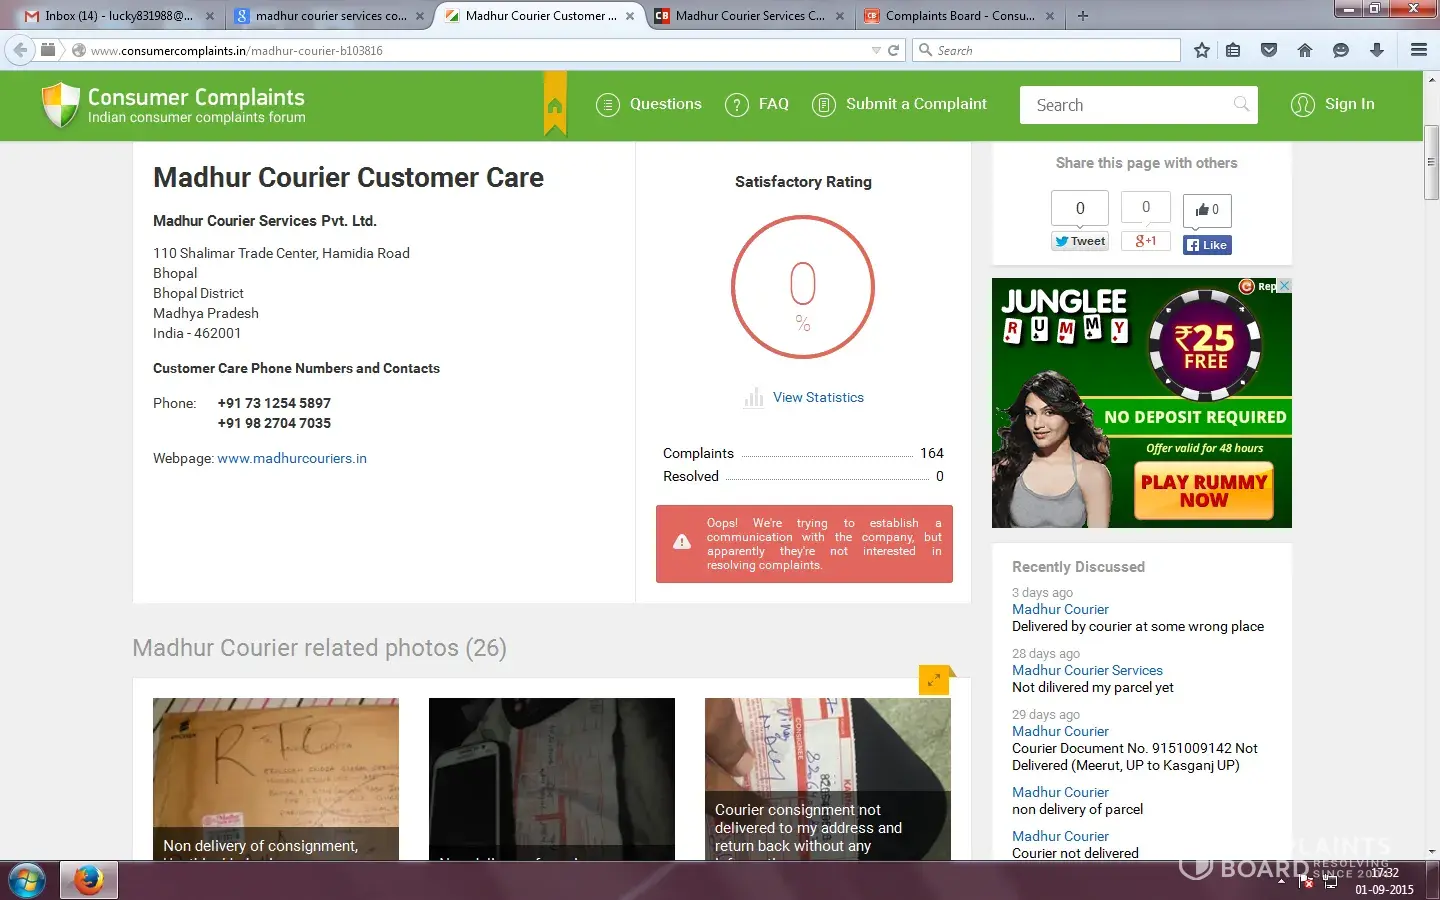This screenshot has width=1440, height=900.
Task: Click the site search magnifier icon
Action: [1241, 104]
